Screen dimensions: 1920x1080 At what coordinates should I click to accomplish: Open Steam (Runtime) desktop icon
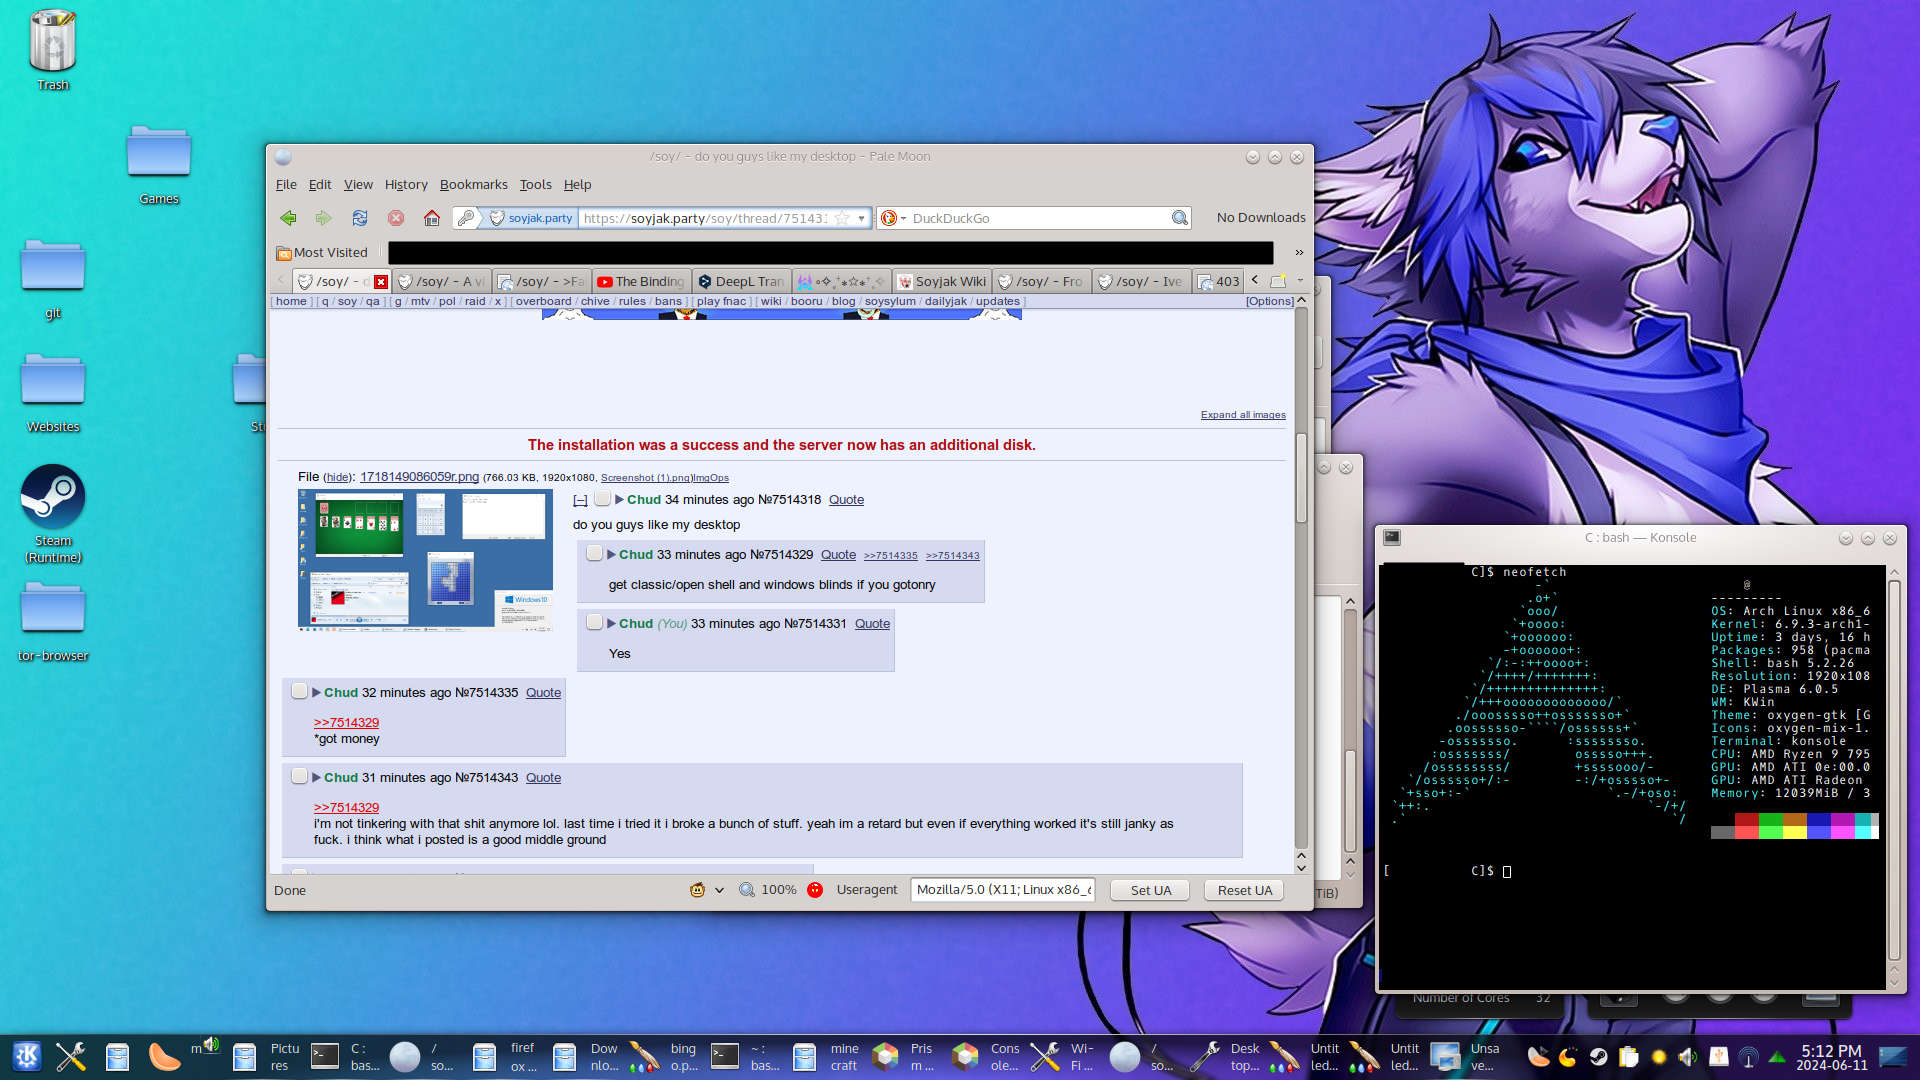pos(53,497)
